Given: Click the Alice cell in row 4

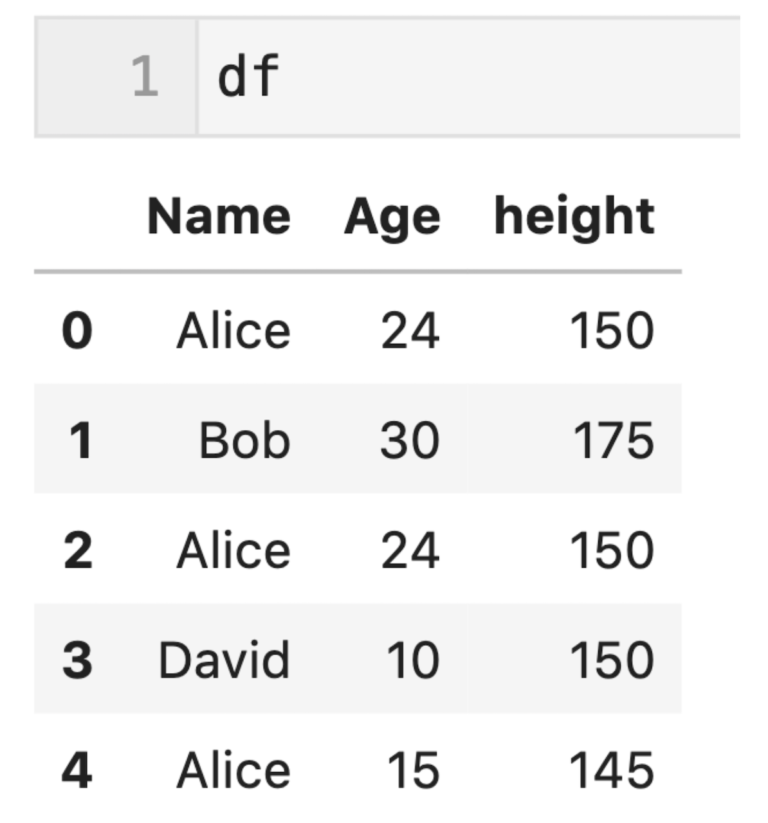Looking at the screenshot, I should [234, 770].
